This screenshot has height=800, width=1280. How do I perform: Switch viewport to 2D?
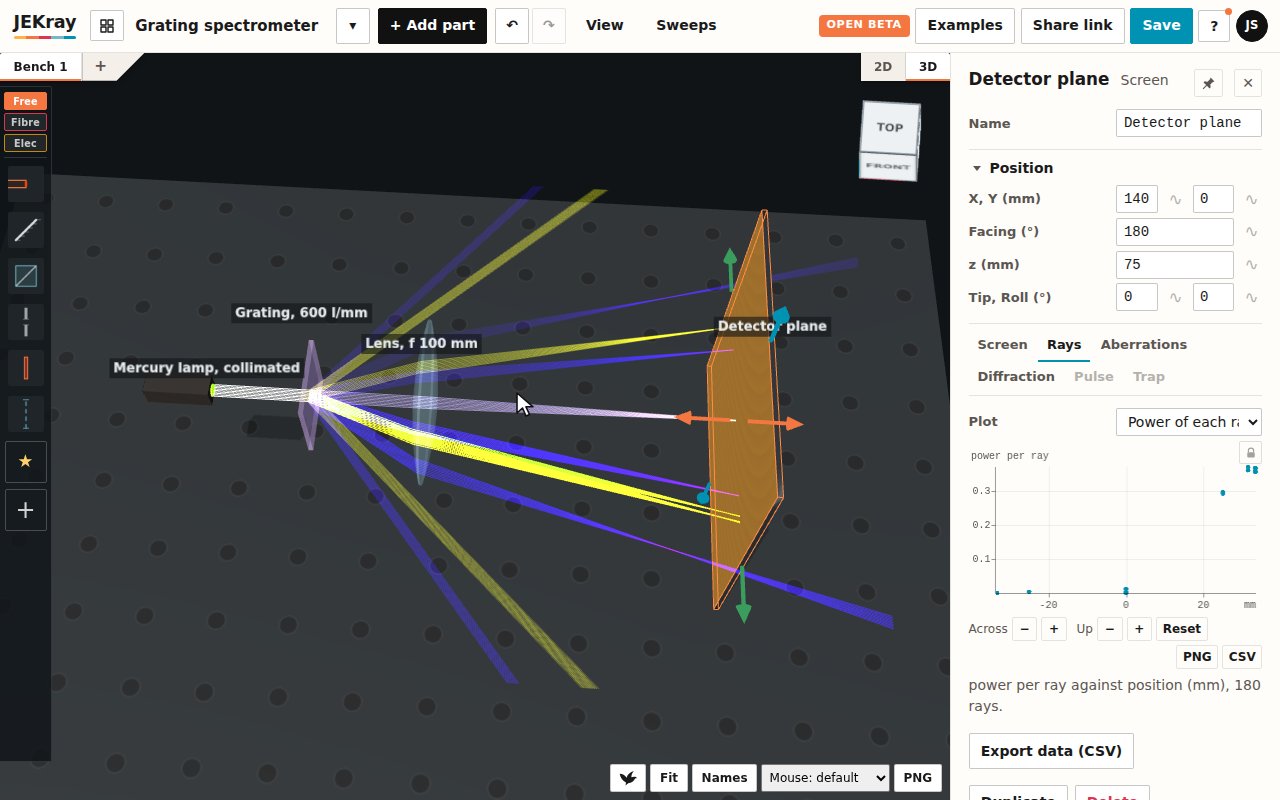pos(883,66)
